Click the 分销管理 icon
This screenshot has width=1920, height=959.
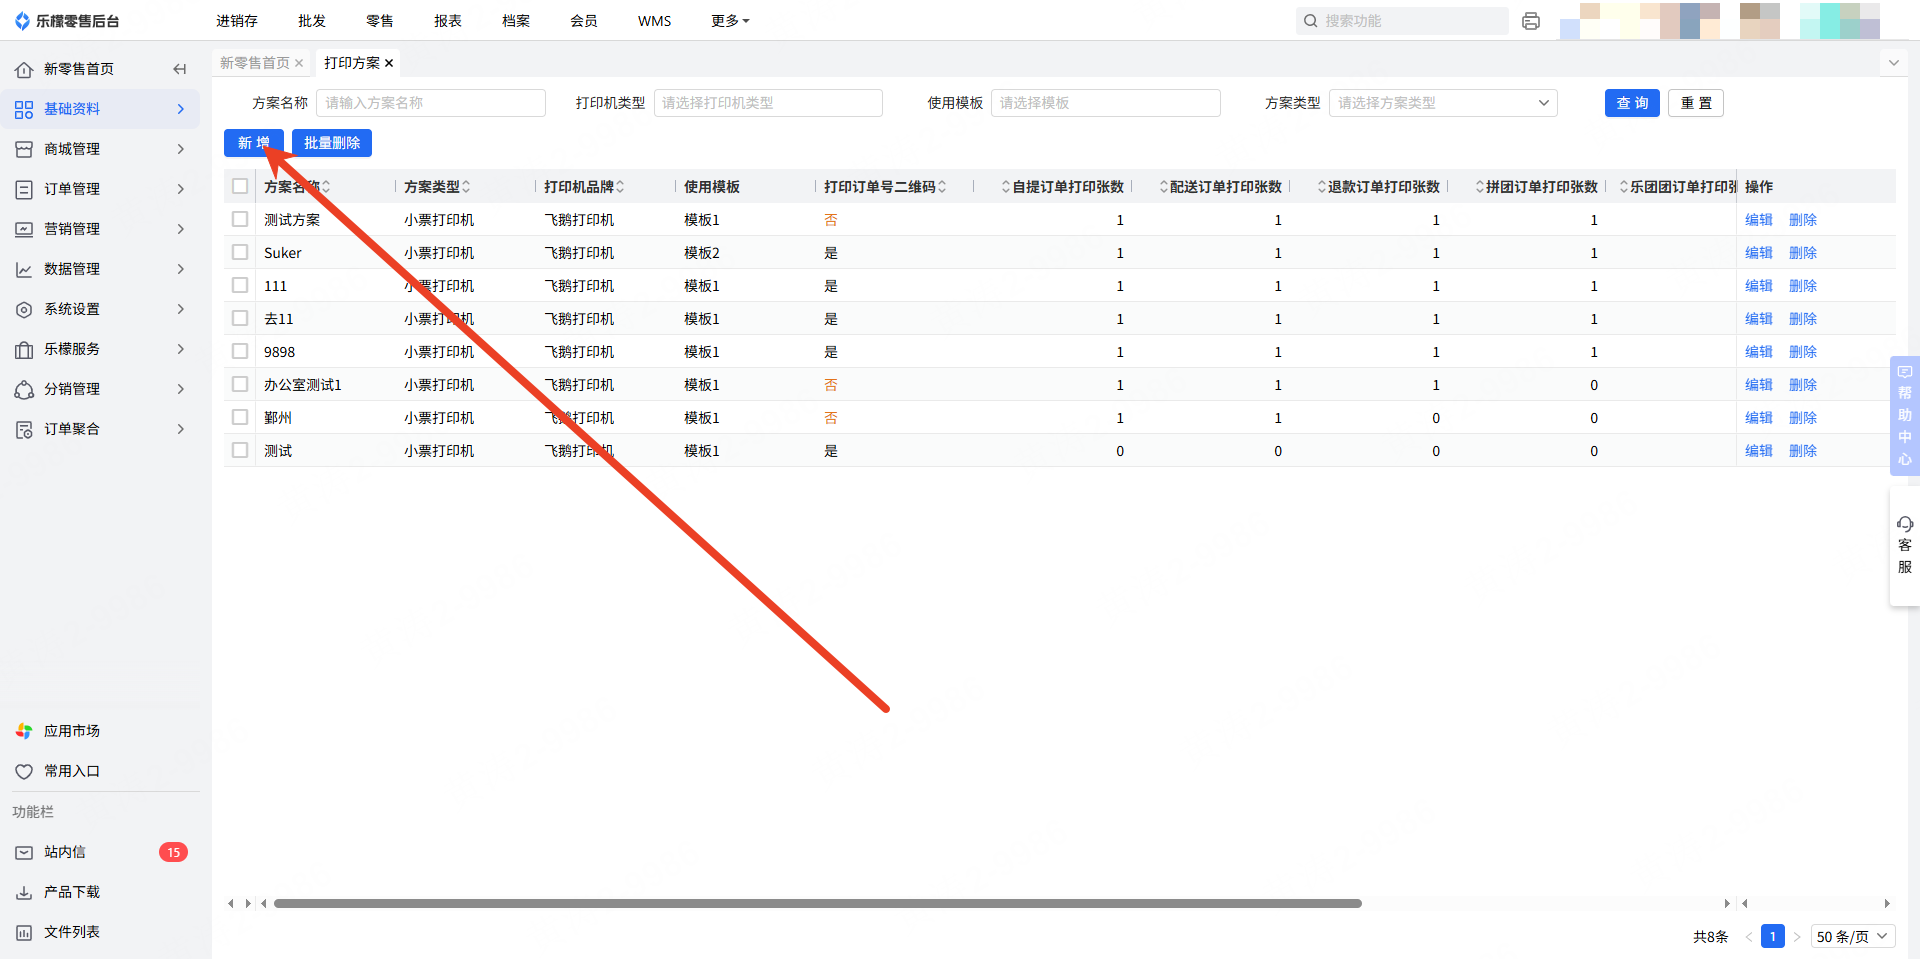pyautogui.click(x=24, y=389)
